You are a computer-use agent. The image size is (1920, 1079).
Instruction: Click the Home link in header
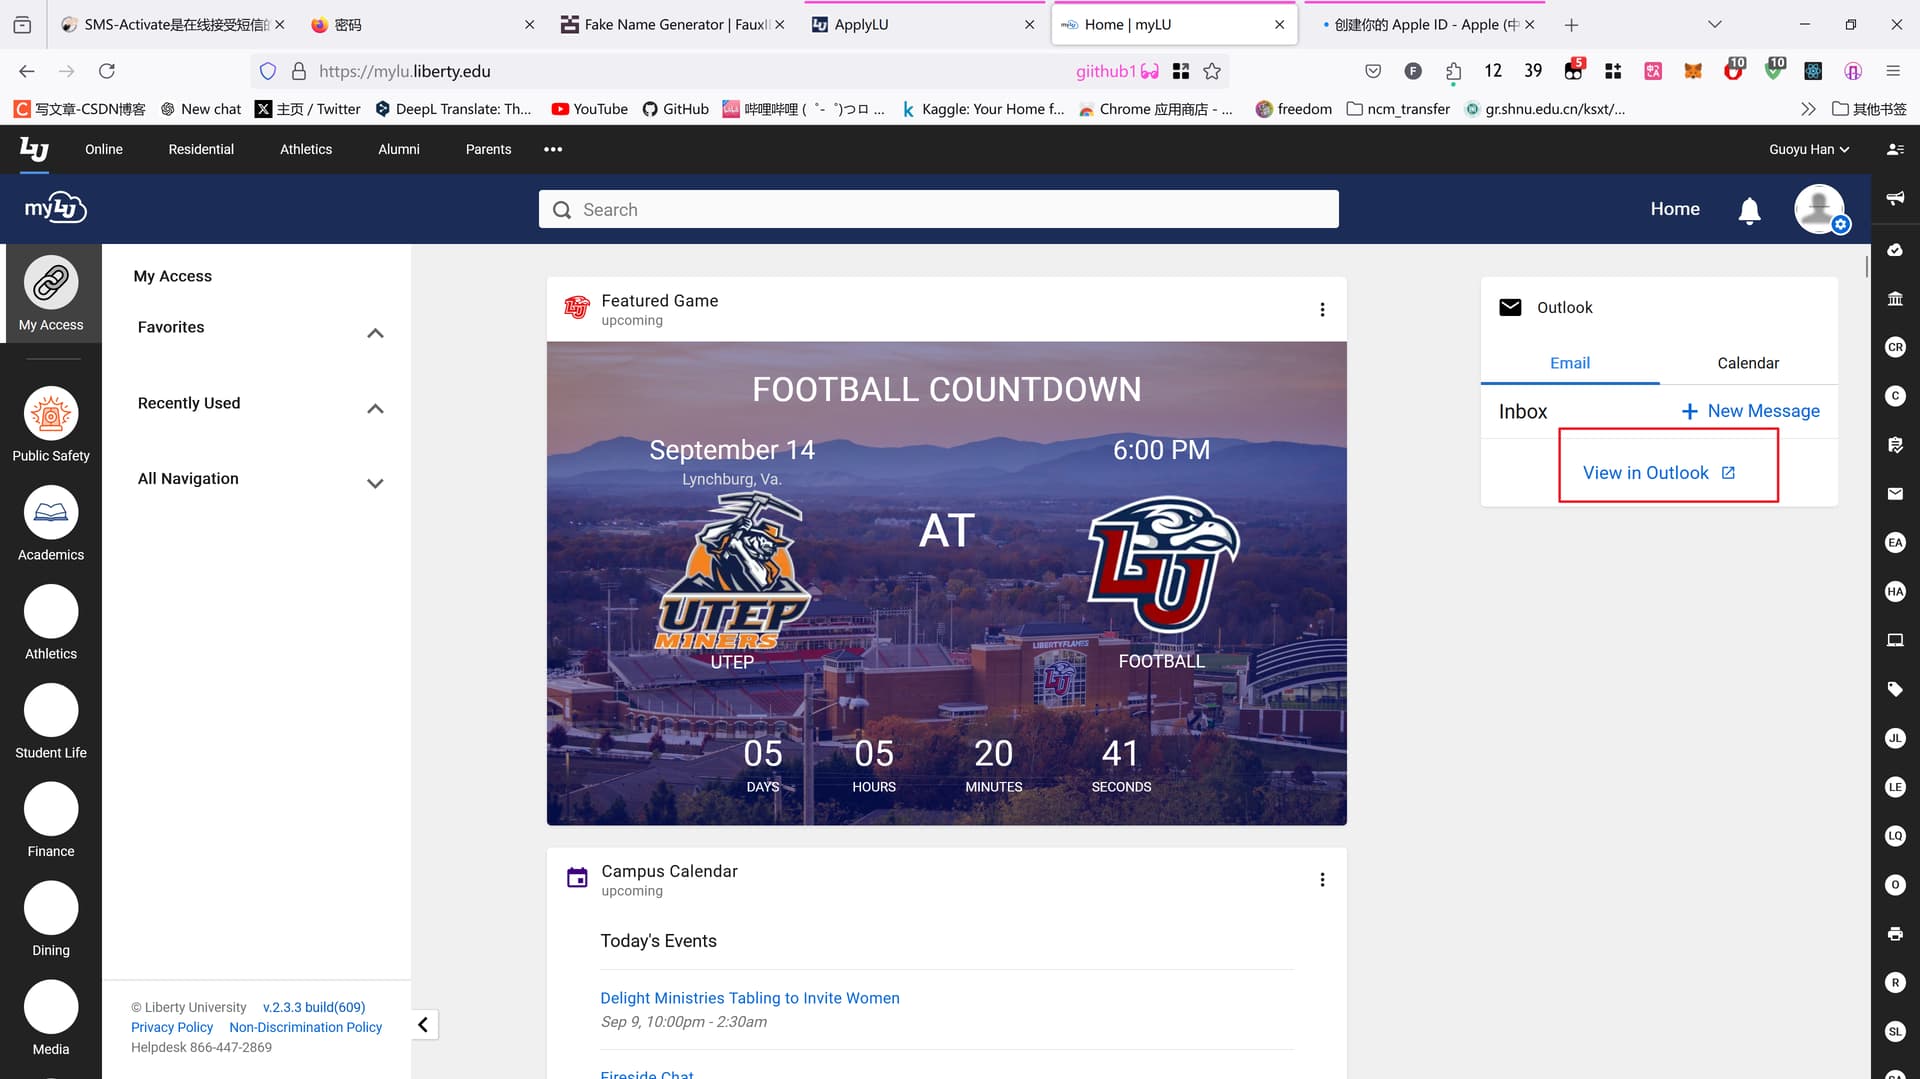tap(1675, 209)
